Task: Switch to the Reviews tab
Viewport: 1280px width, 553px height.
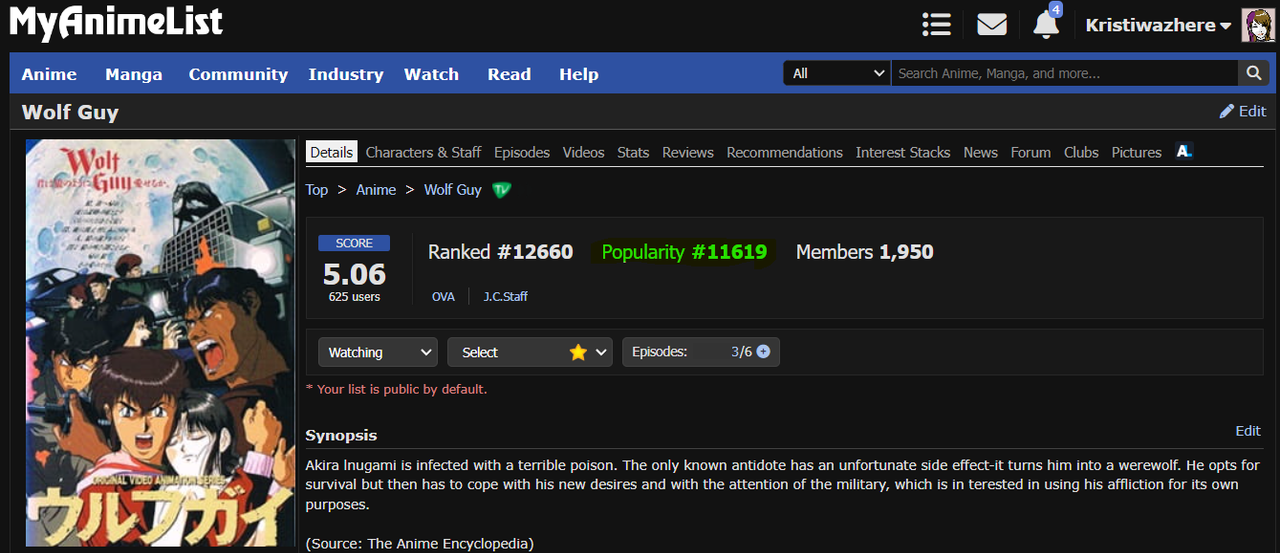Action: click(x=688, y=152)
